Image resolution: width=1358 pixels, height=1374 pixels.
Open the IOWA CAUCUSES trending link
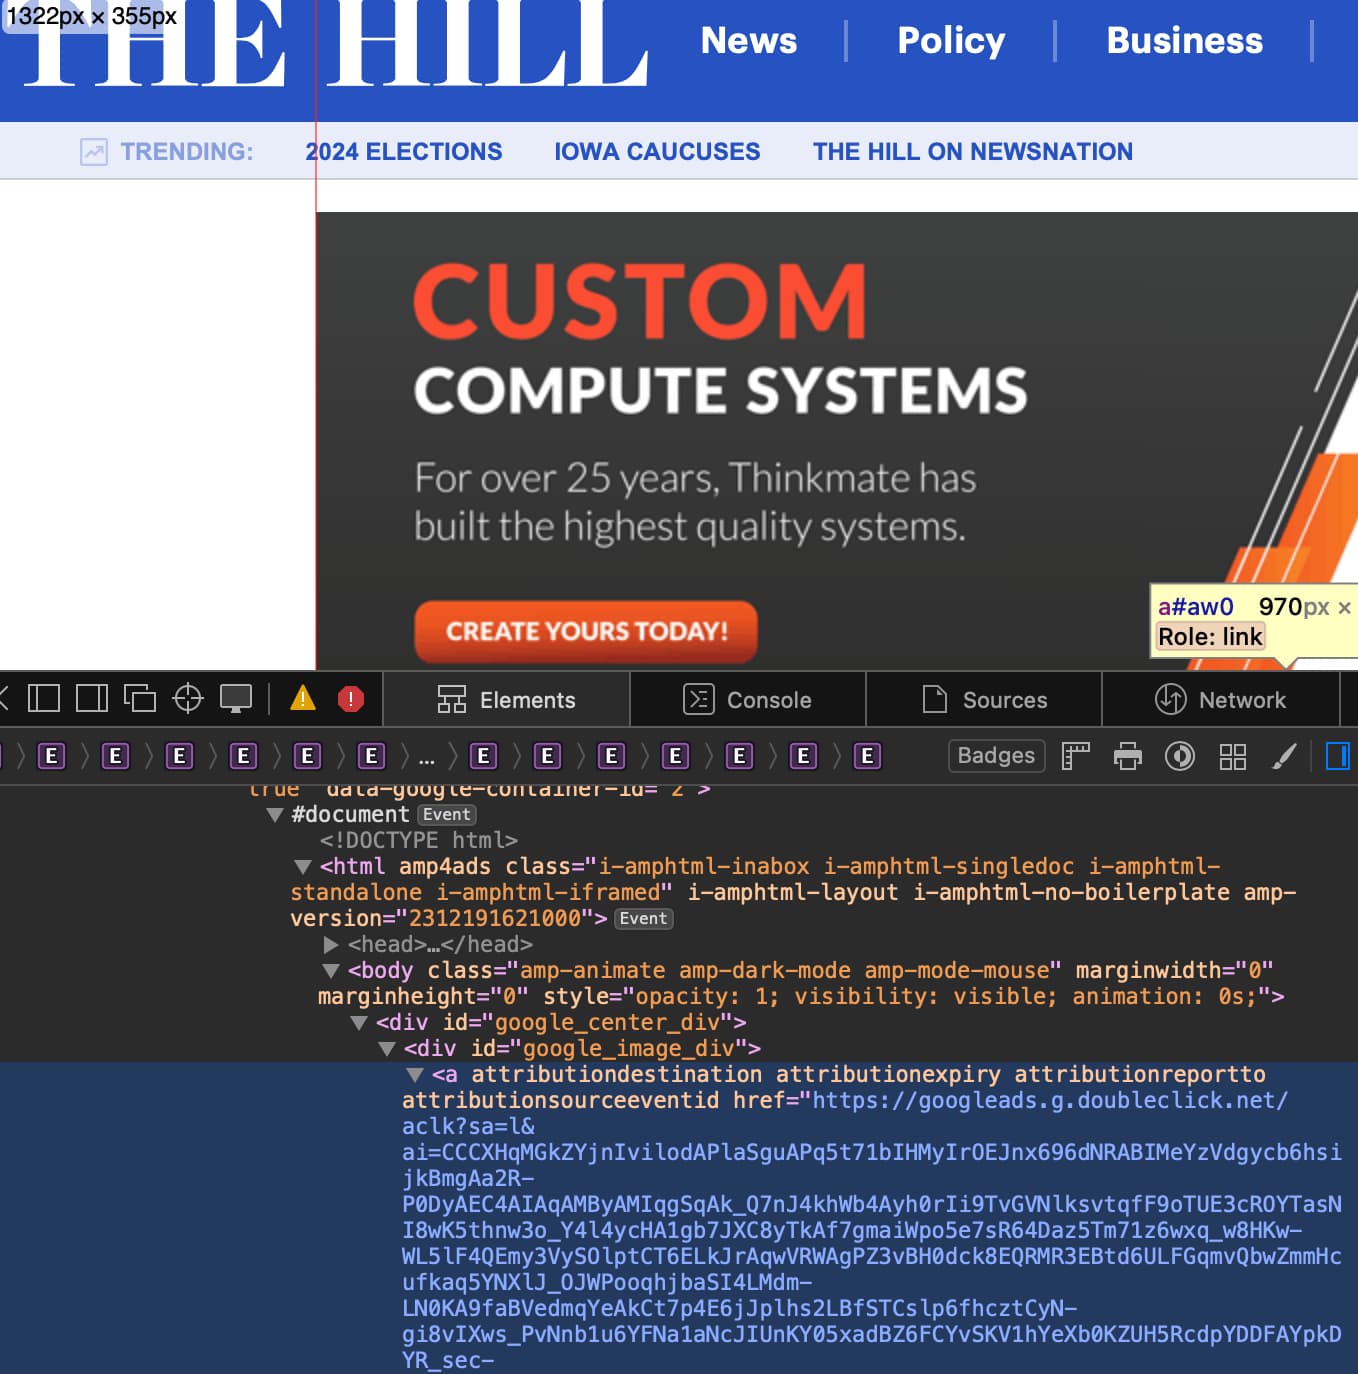pos(657,152)
